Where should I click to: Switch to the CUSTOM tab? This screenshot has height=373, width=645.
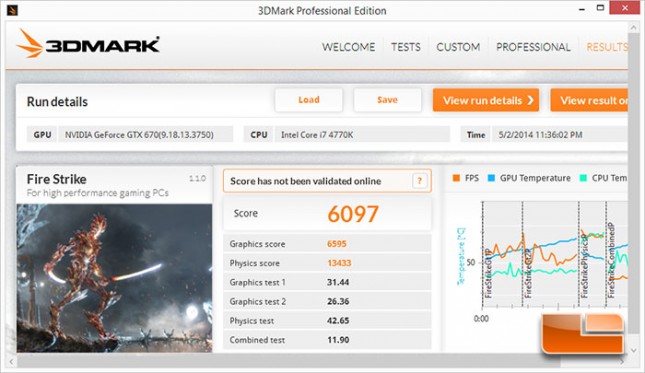coord(458,47)
